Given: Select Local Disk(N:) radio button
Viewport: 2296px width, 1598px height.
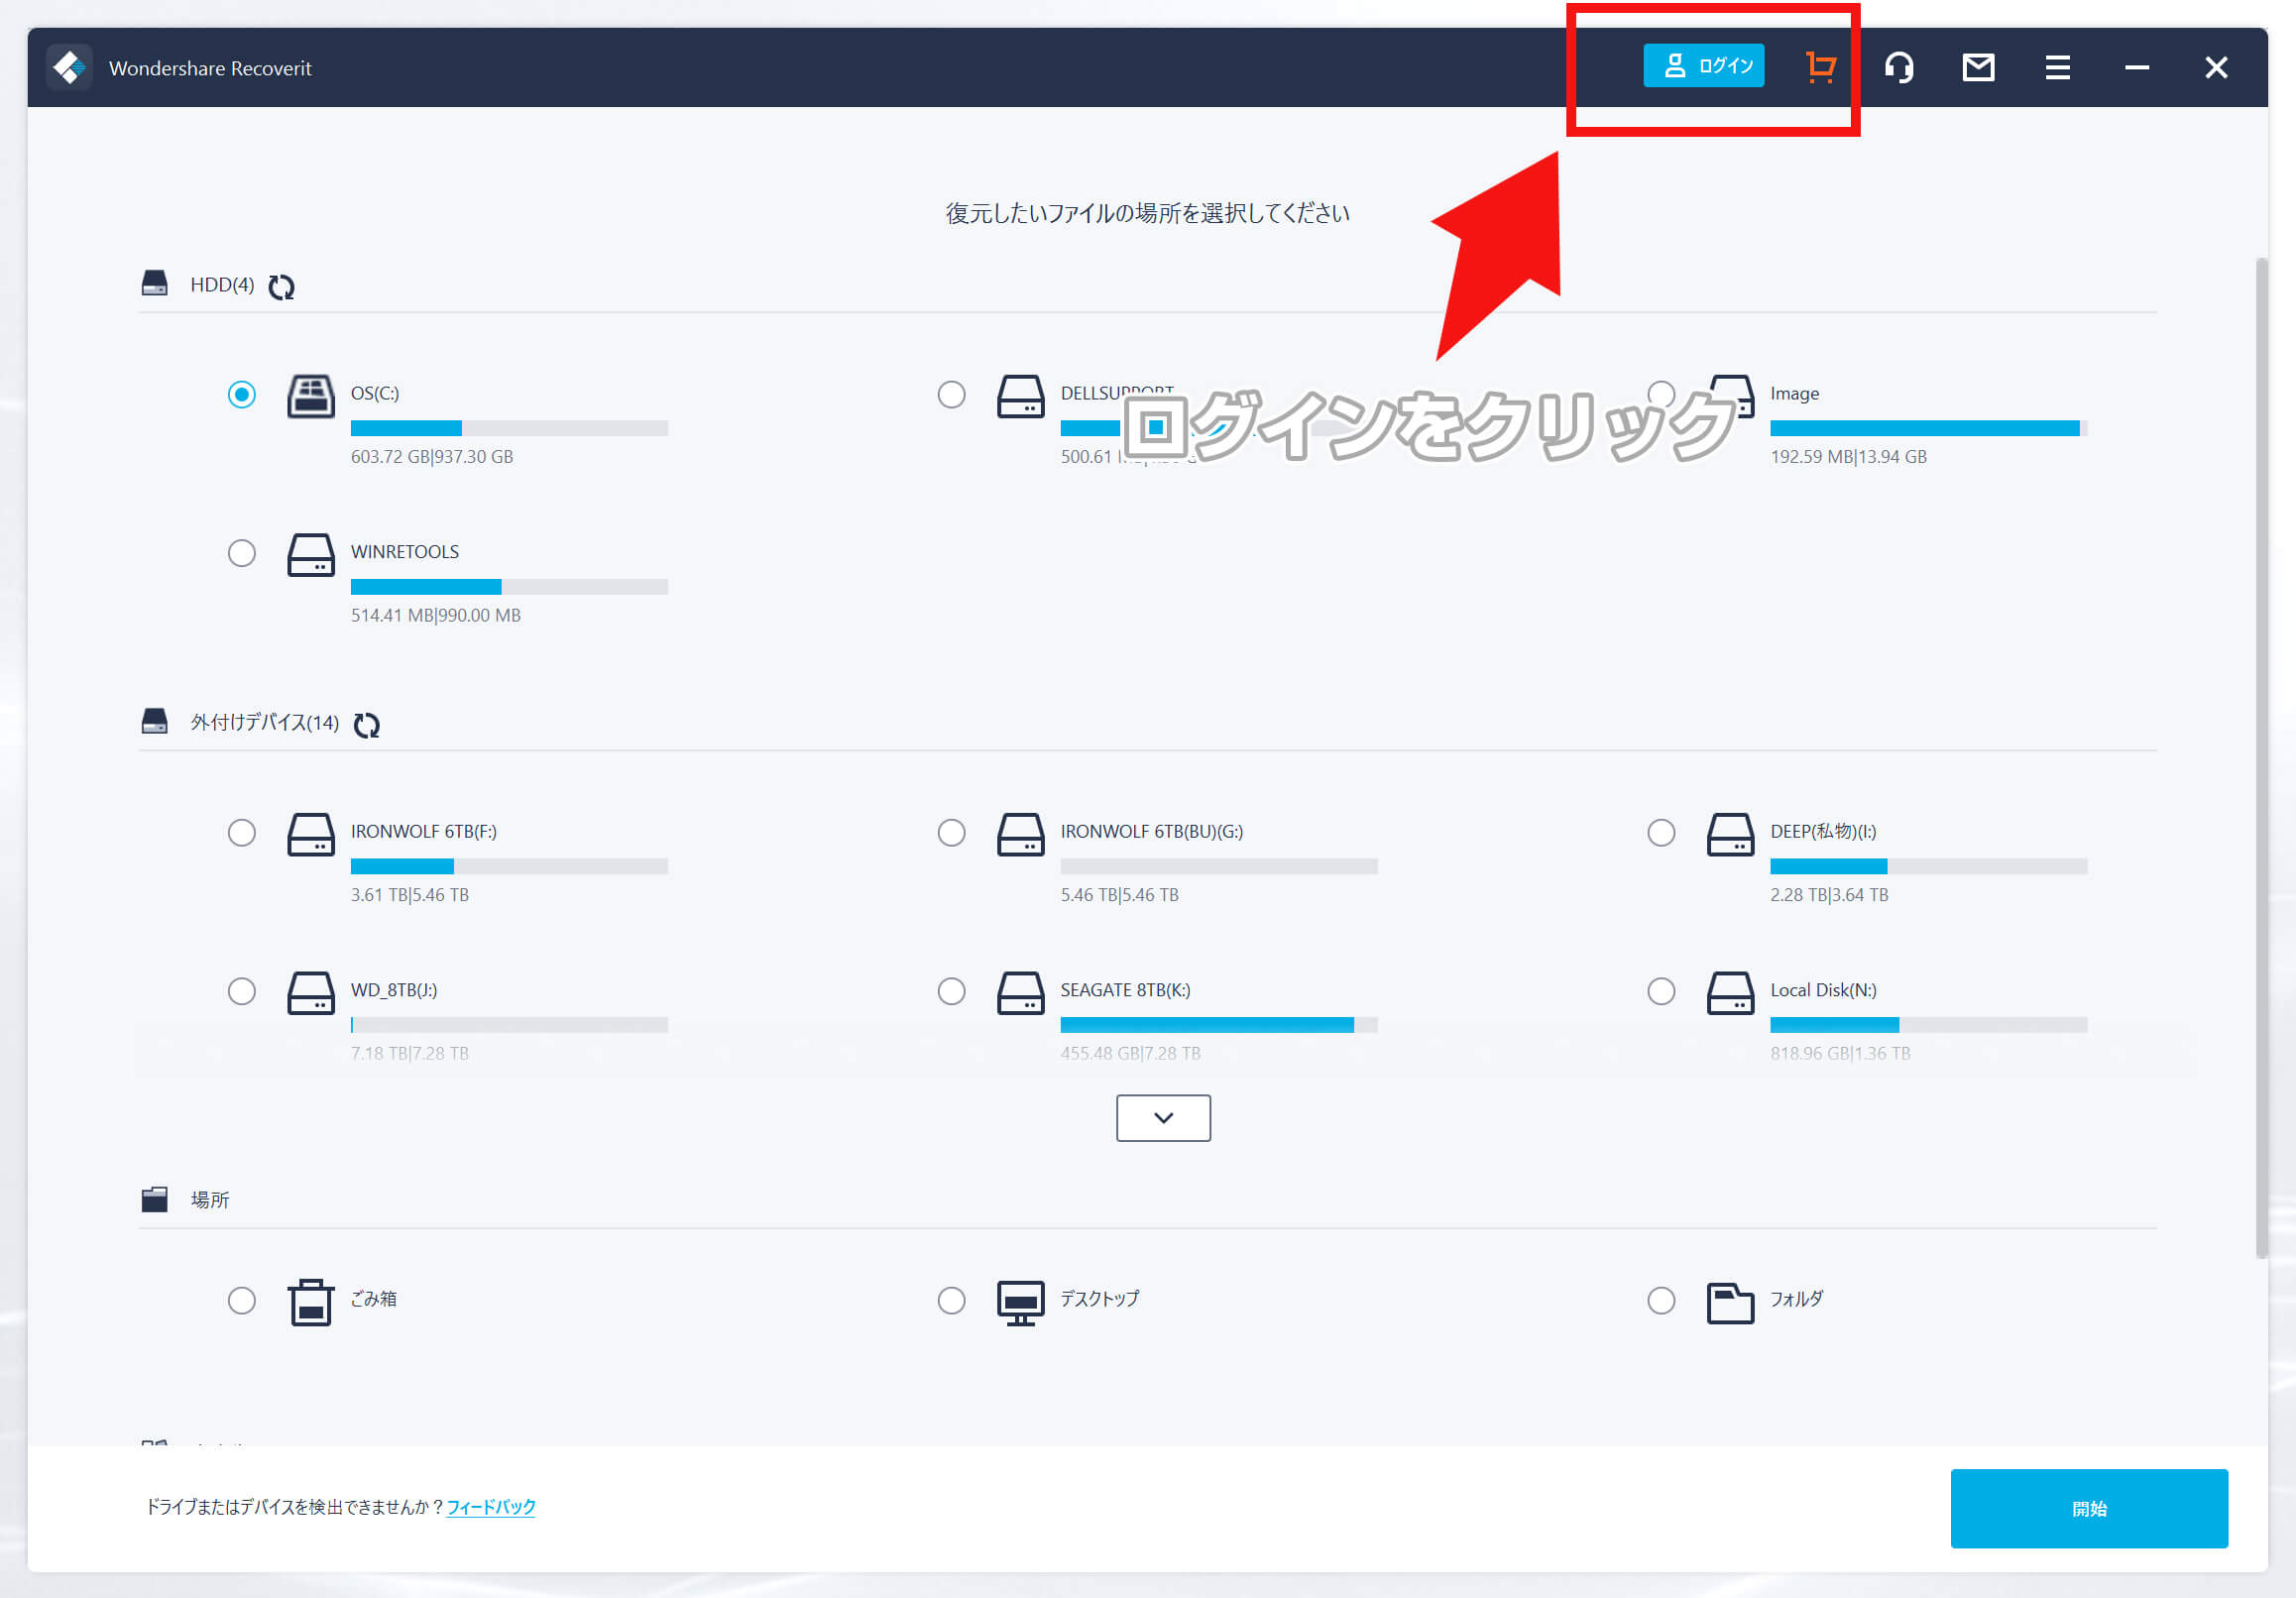Looking at the screenshot, I should pyautogui.click(x=1661, y=992).
